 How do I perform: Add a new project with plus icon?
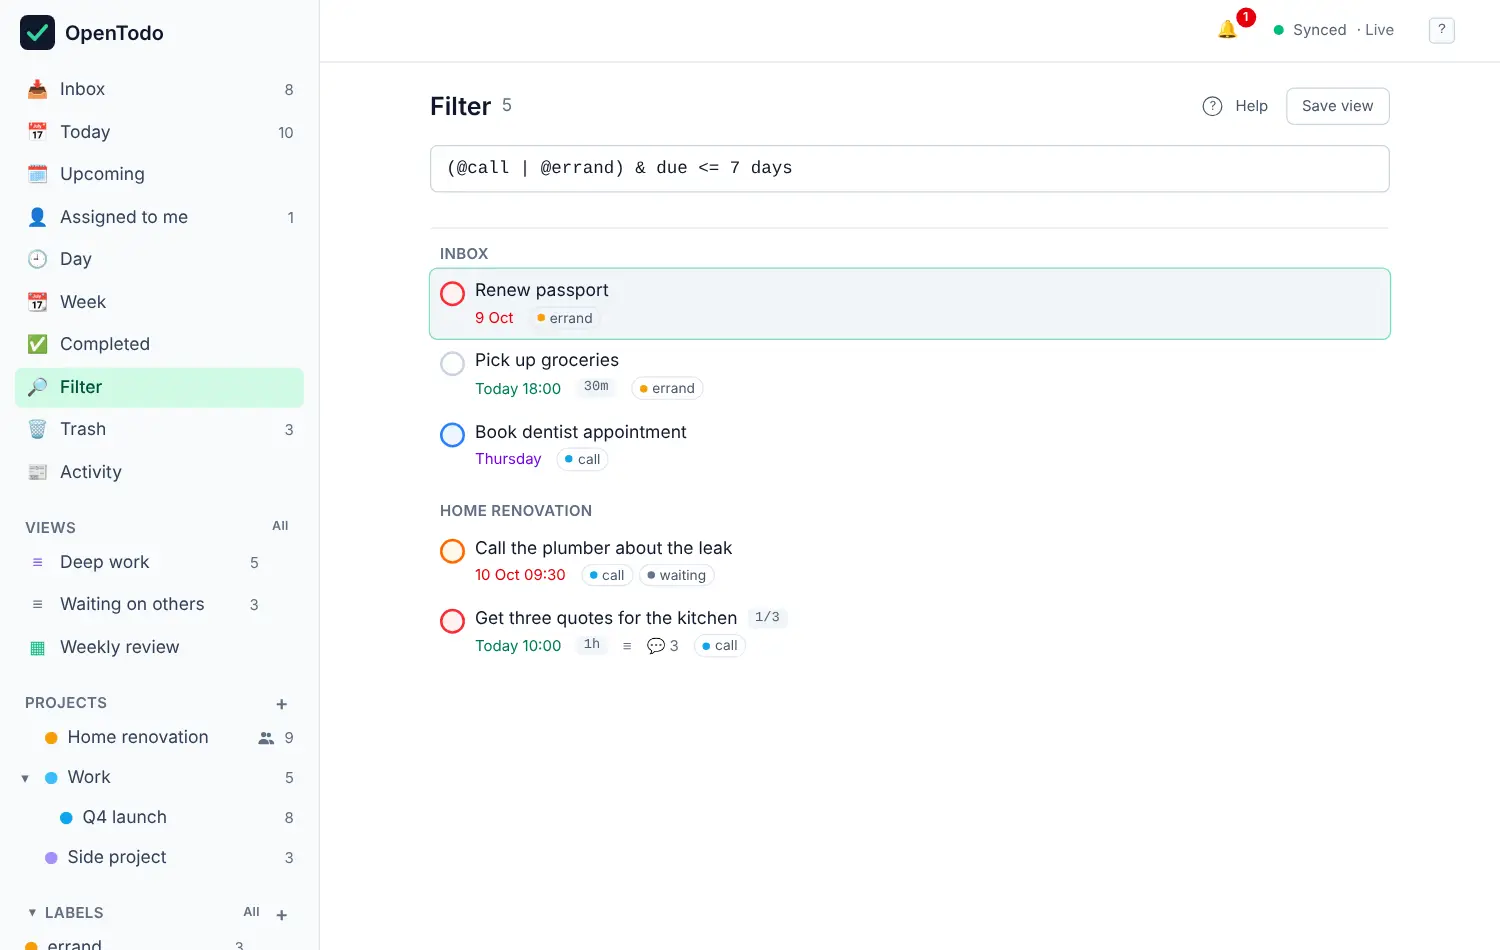pyautogui.click(x=282, y=704)
